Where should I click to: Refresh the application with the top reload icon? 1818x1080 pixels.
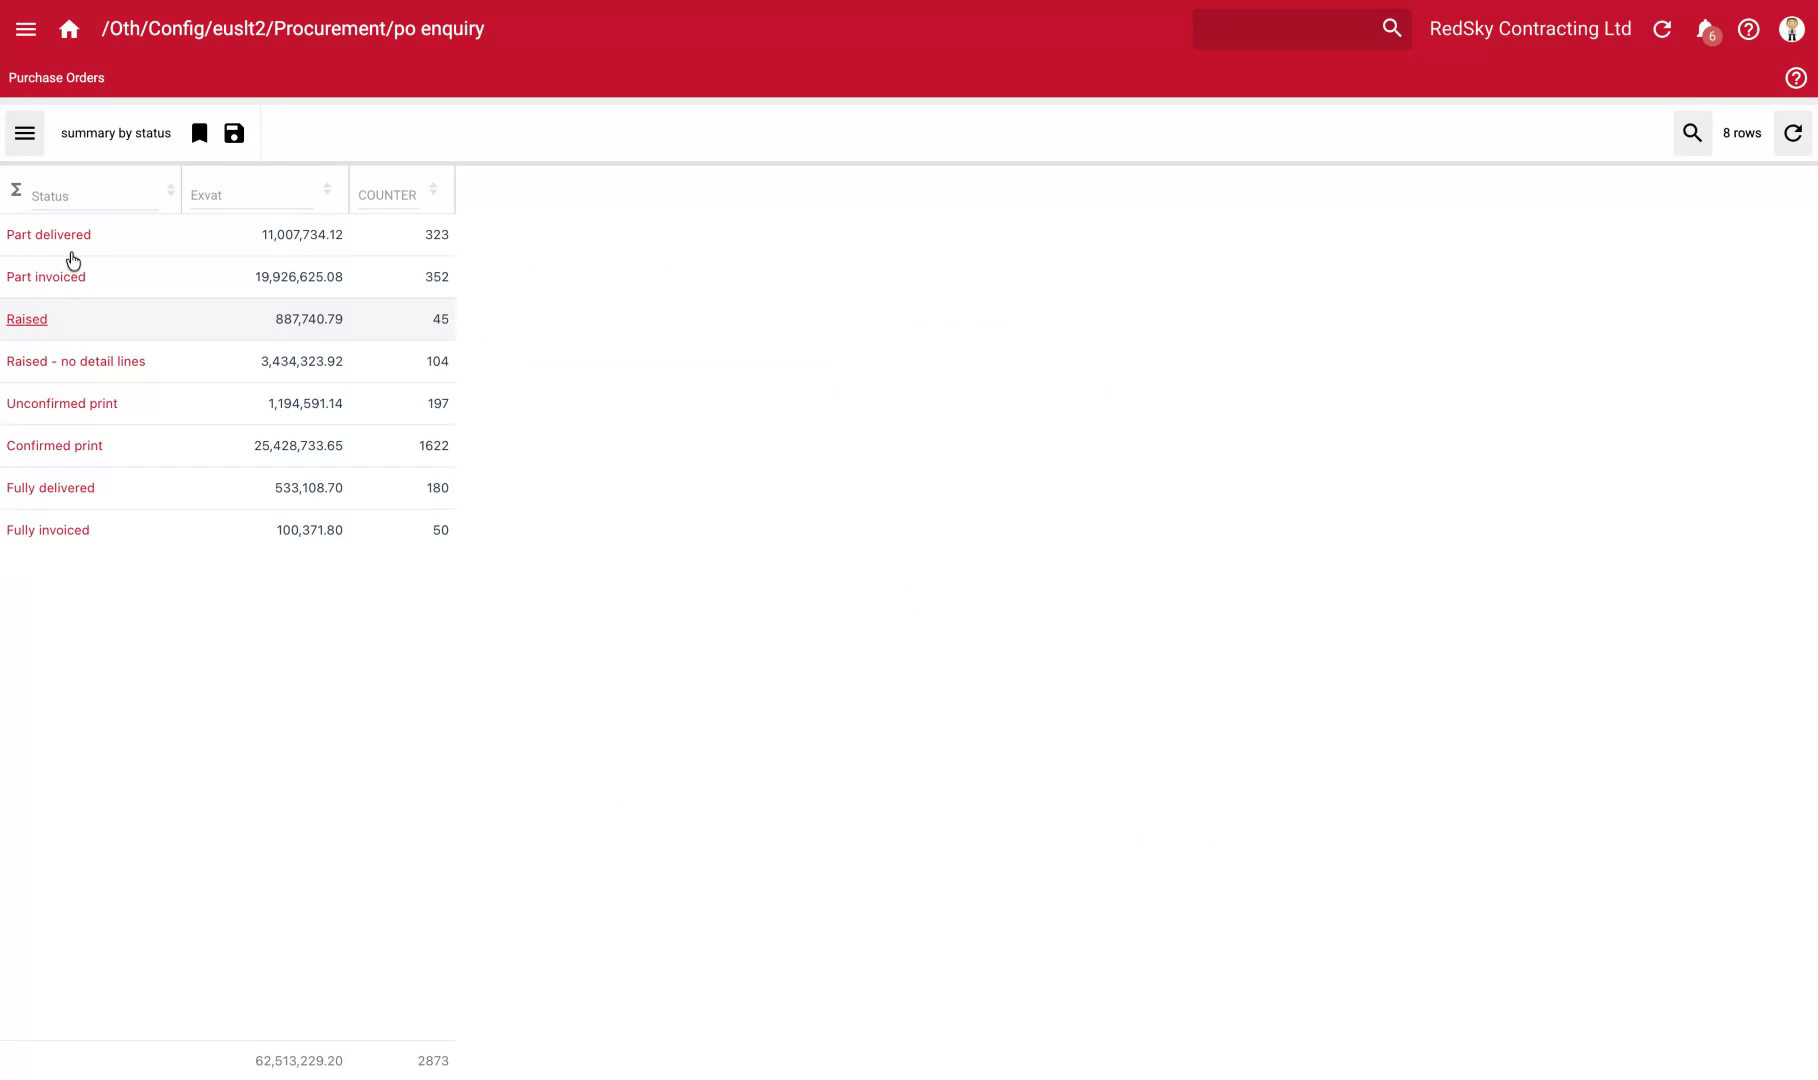tap(1662, 29)
